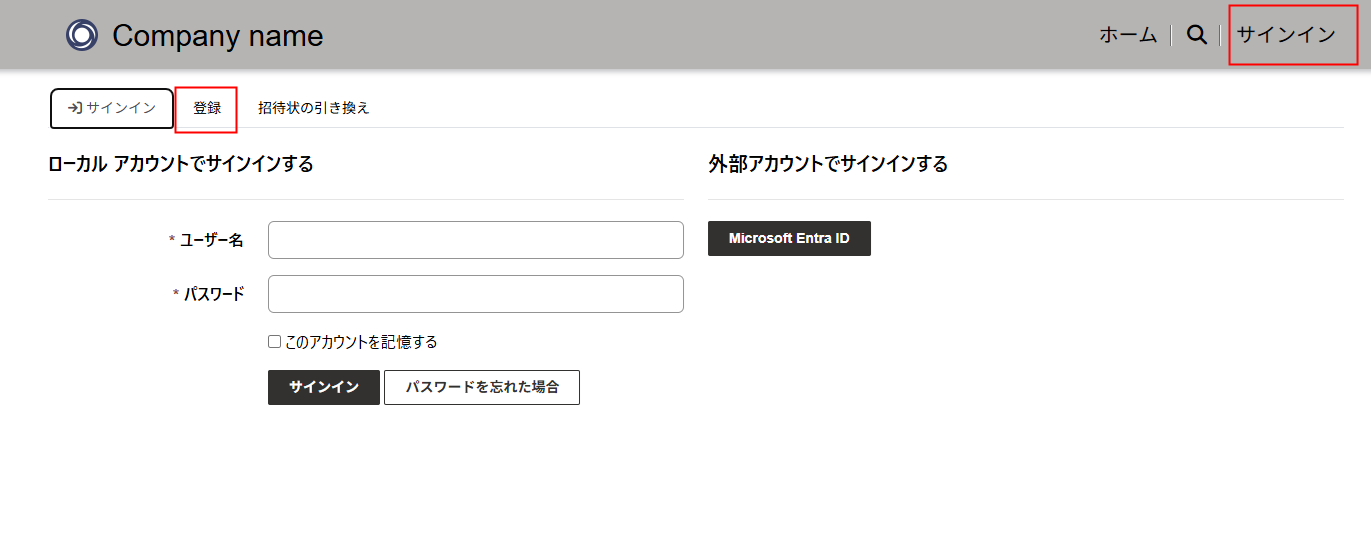Click the 外部アカウントでサインインする heading

click(828, 164)
